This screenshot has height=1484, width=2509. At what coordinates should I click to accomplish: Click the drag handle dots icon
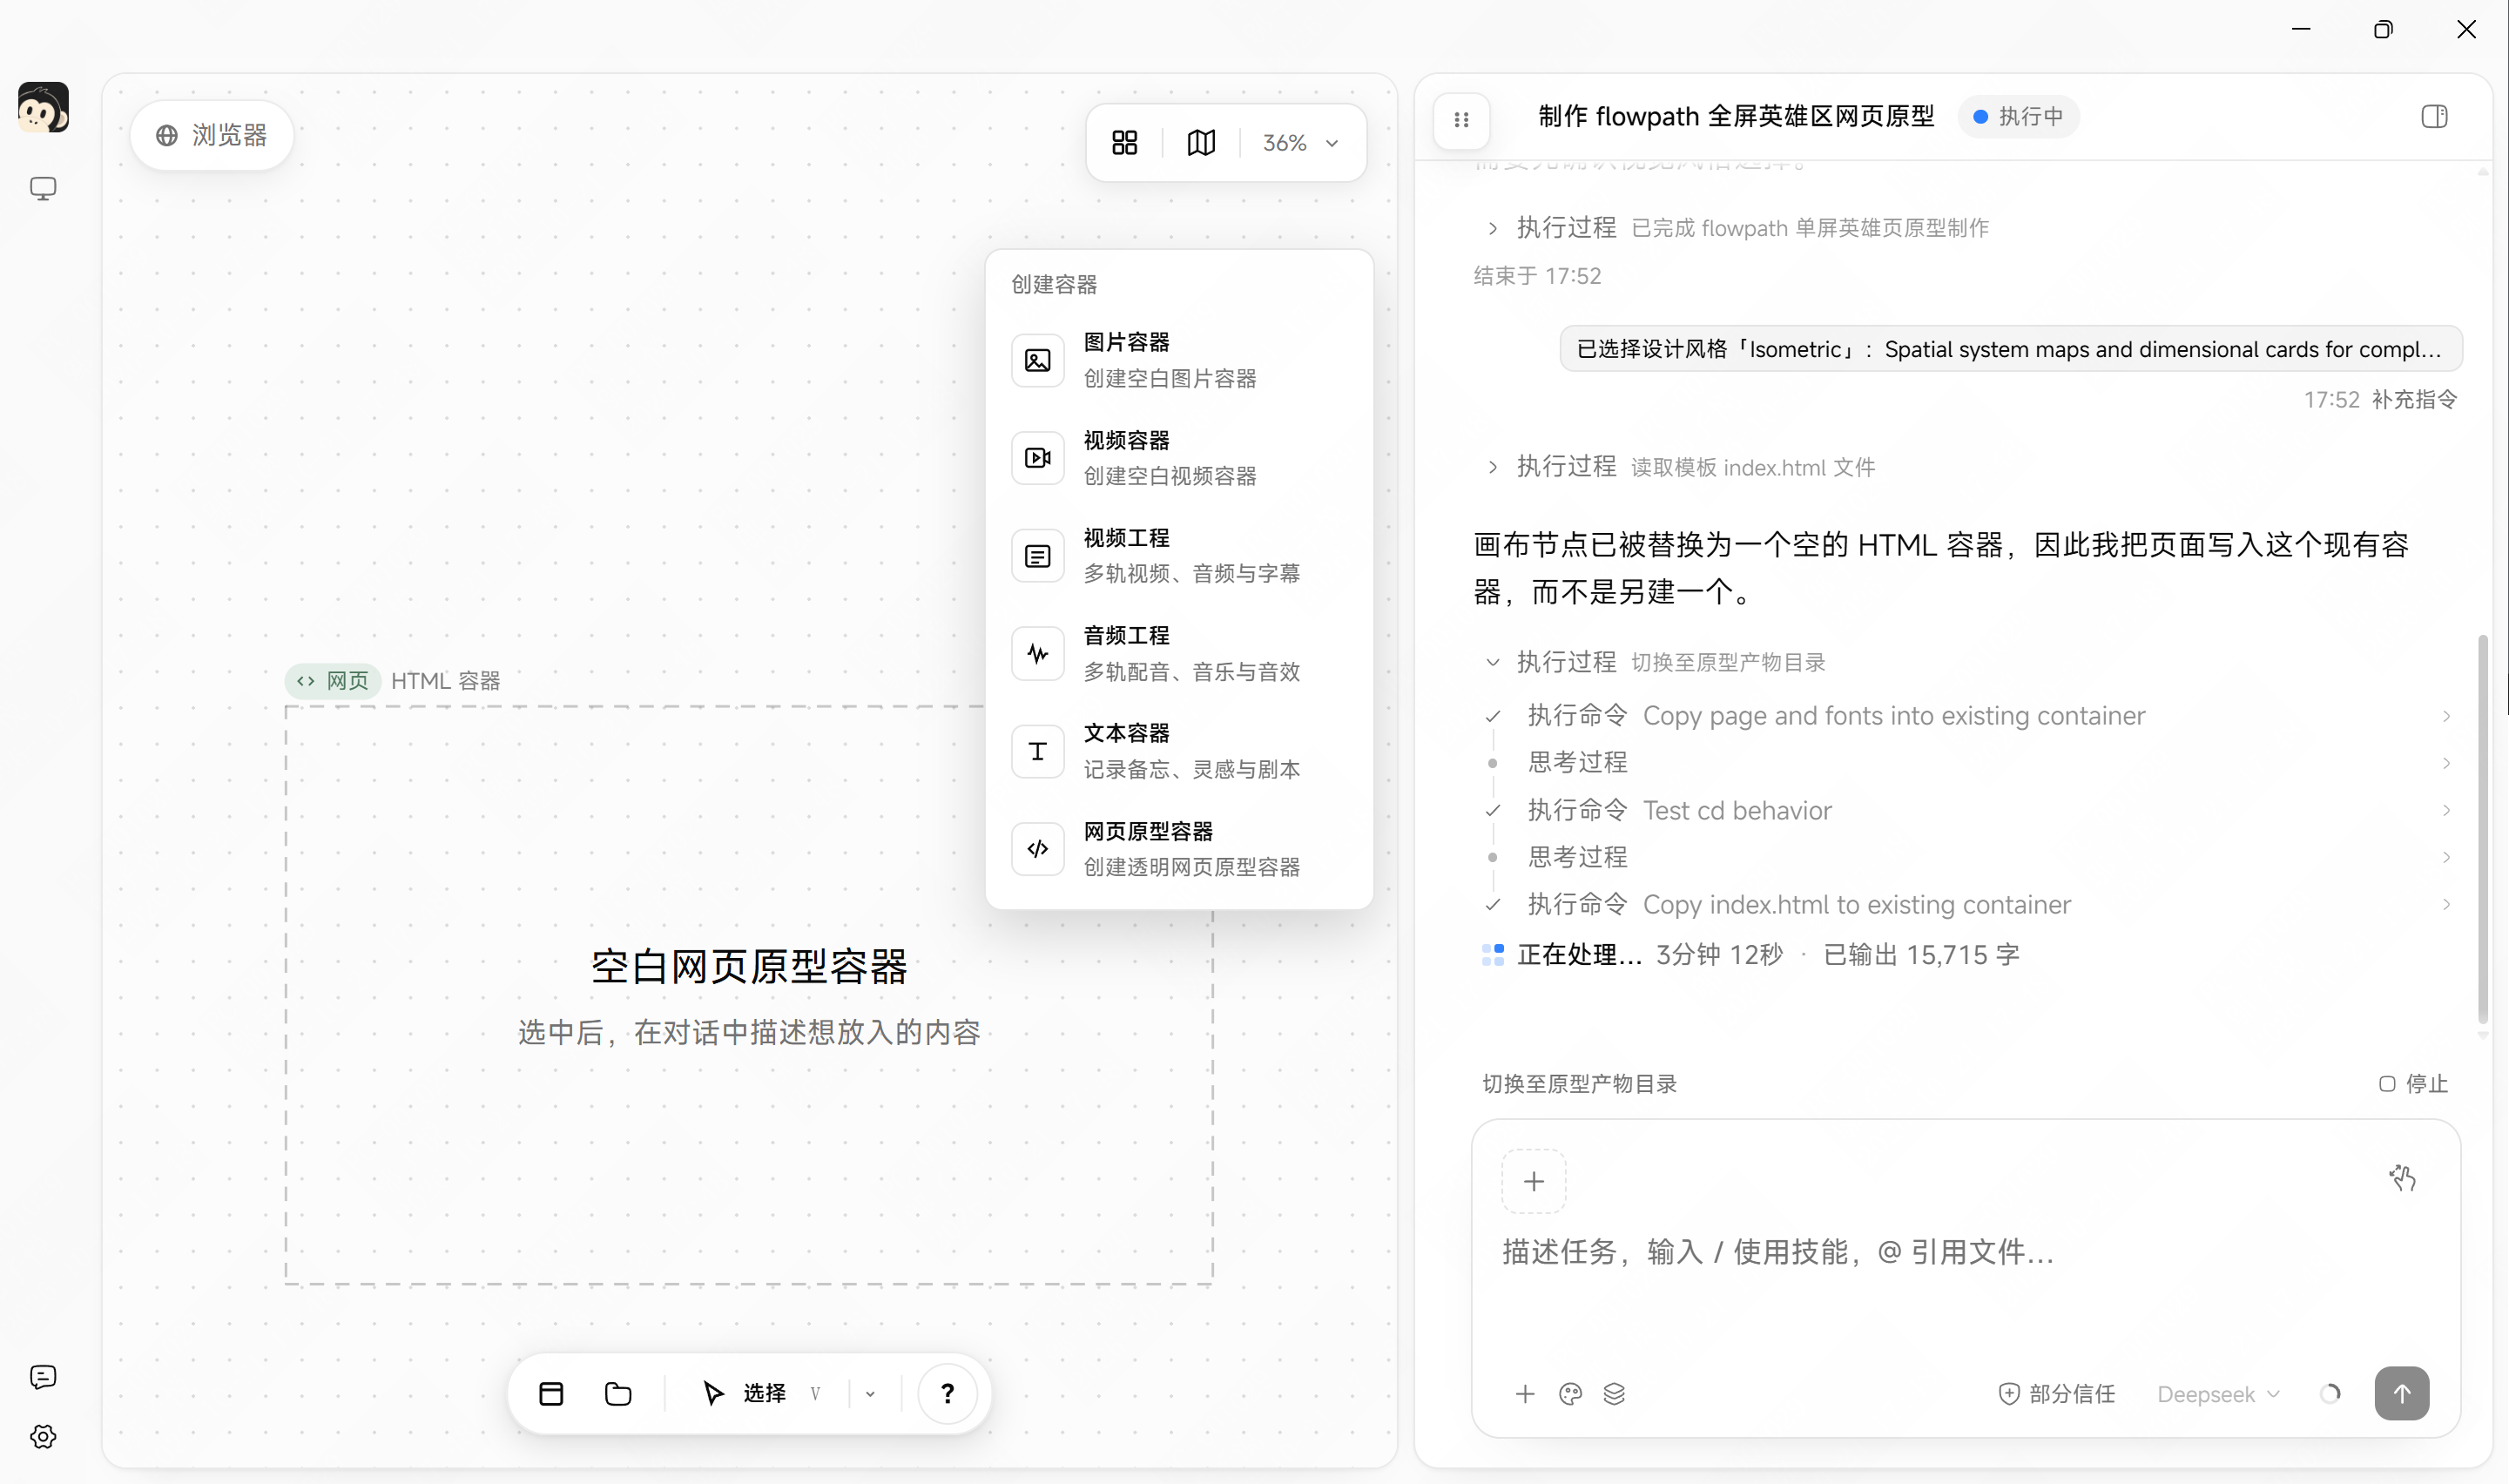1461,120
